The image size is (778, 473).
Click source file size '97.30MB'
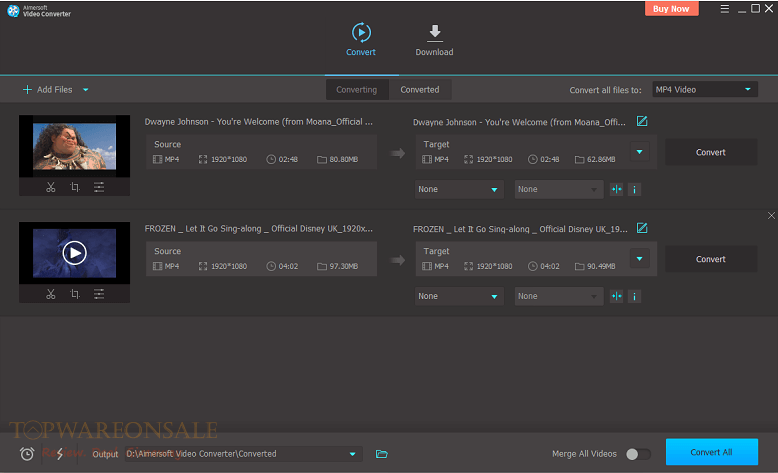[x=343, y=266]
